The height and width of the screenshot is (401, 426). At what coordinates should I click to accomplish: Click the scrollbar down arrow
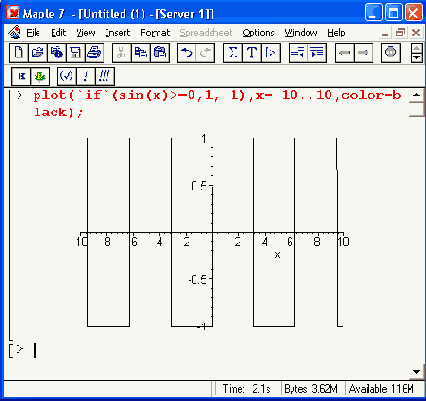pyautogui.click(x=416, y=372)
